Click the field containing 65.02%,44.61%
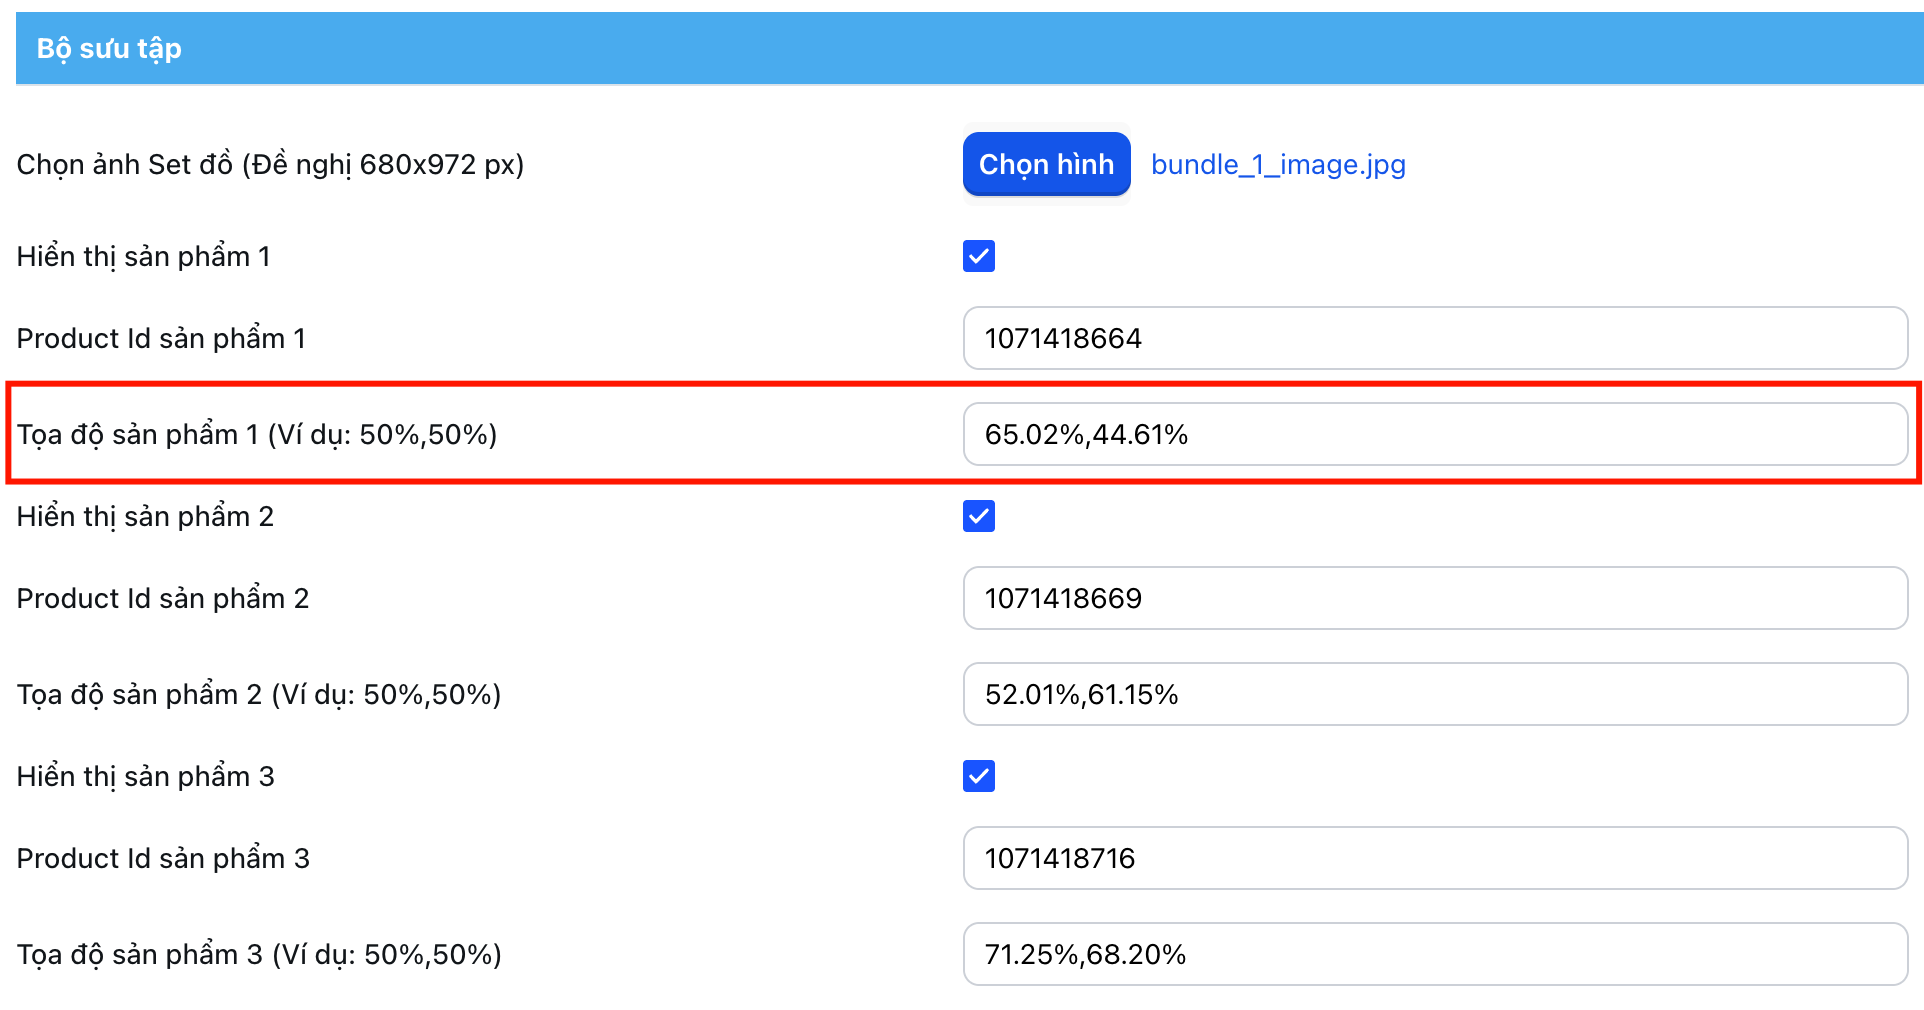This screenshot has height=1010, width=1924. coord(1434,434)
